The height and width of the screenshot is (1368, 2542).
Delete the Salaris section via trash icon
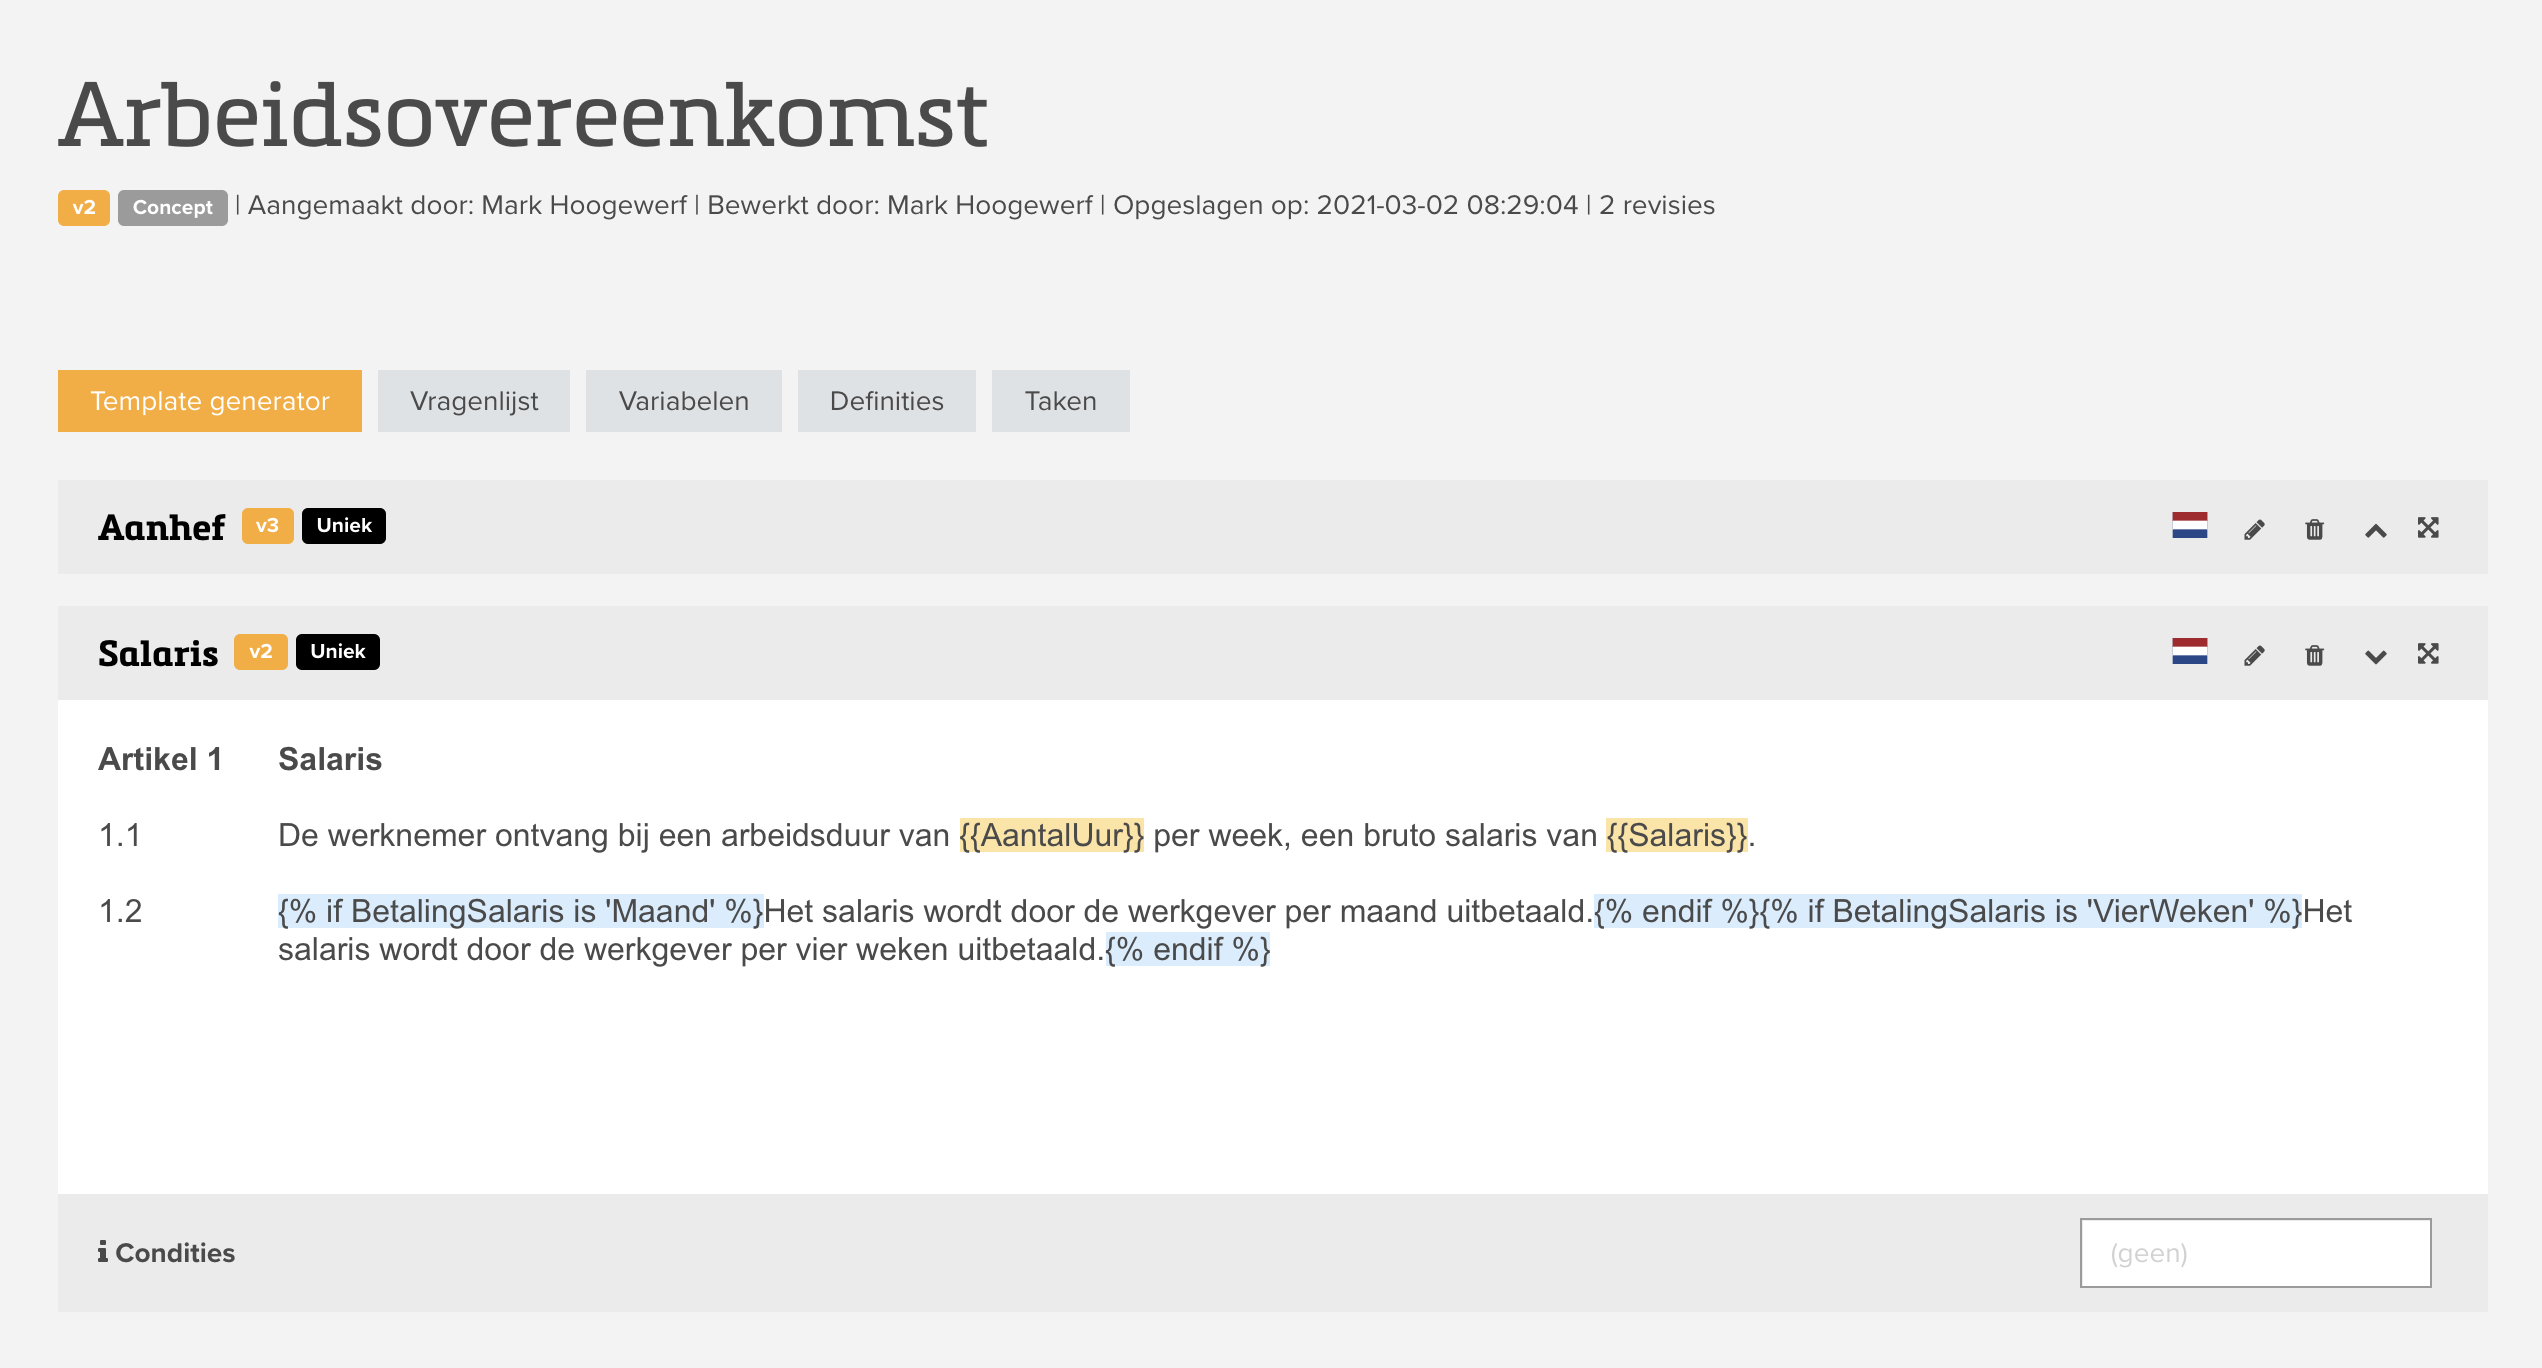[2314, 655]
